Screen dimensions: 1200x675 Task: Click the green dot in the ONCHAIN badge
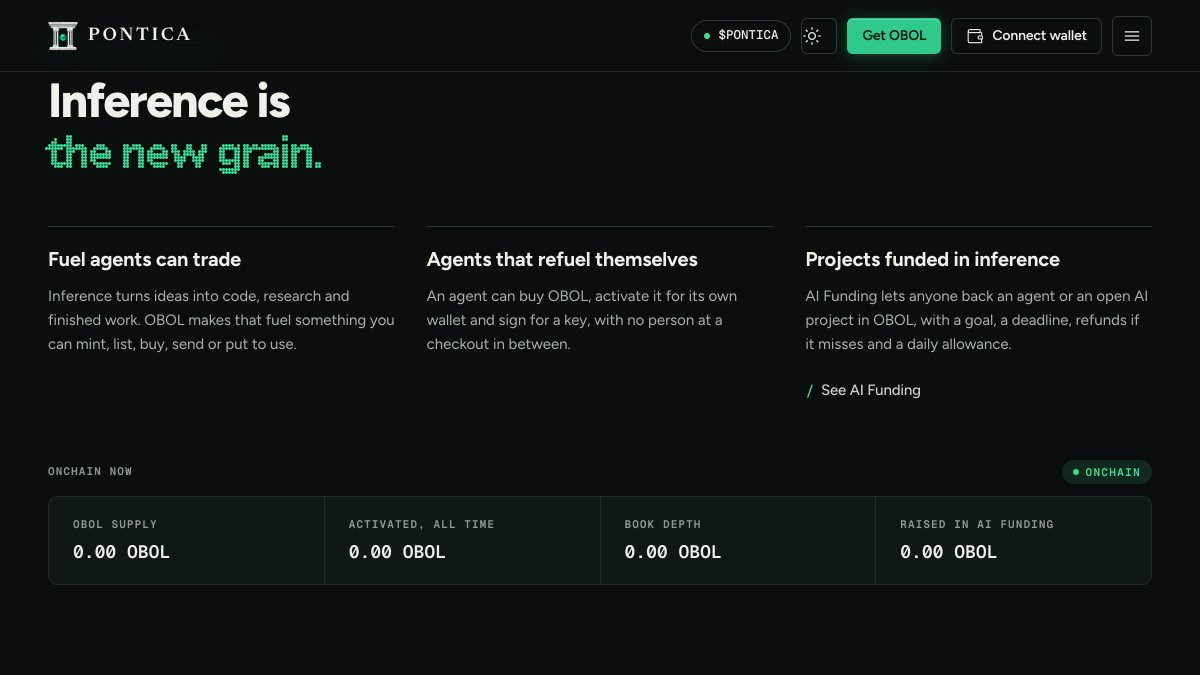1076,472
